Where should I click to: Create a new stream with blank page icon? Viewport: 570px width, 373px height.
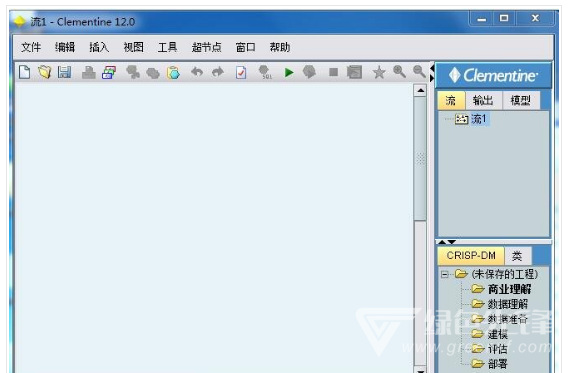24,72
